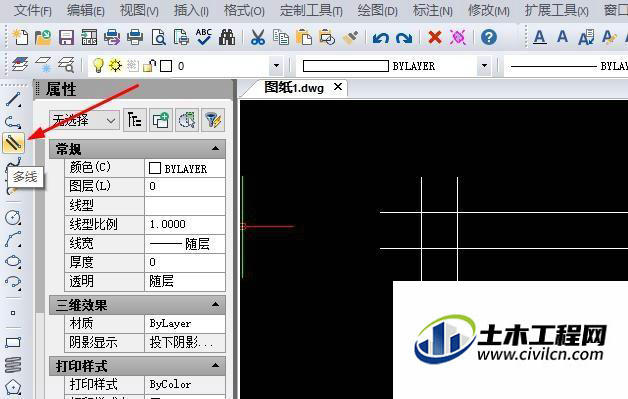Select the match properties brush icon
This screenshot has width=628, height=399.
coord(350,37)
